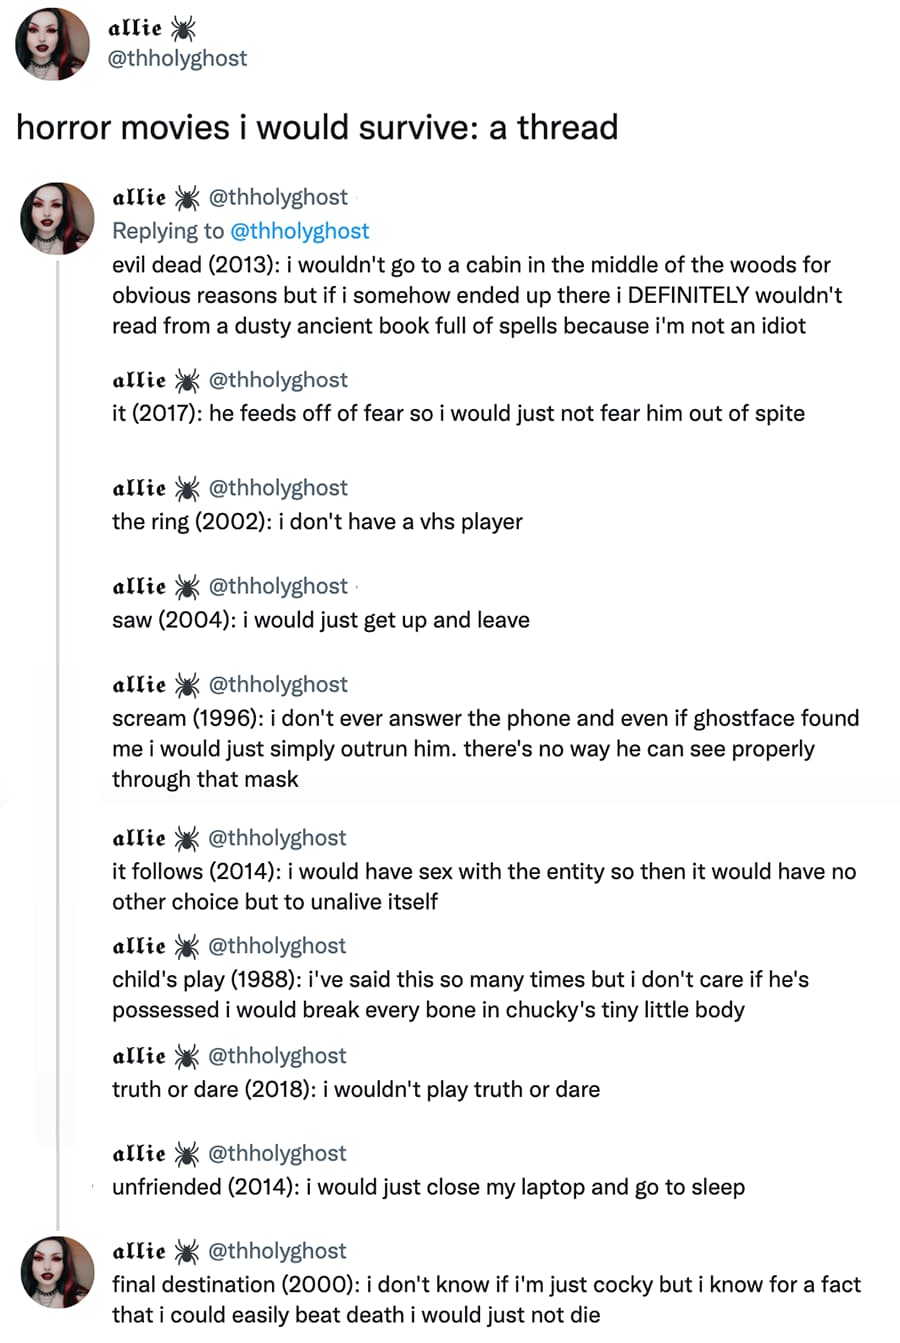
Task: Open the it follows (2014) tweet
Action: click(x=483, y=886)
